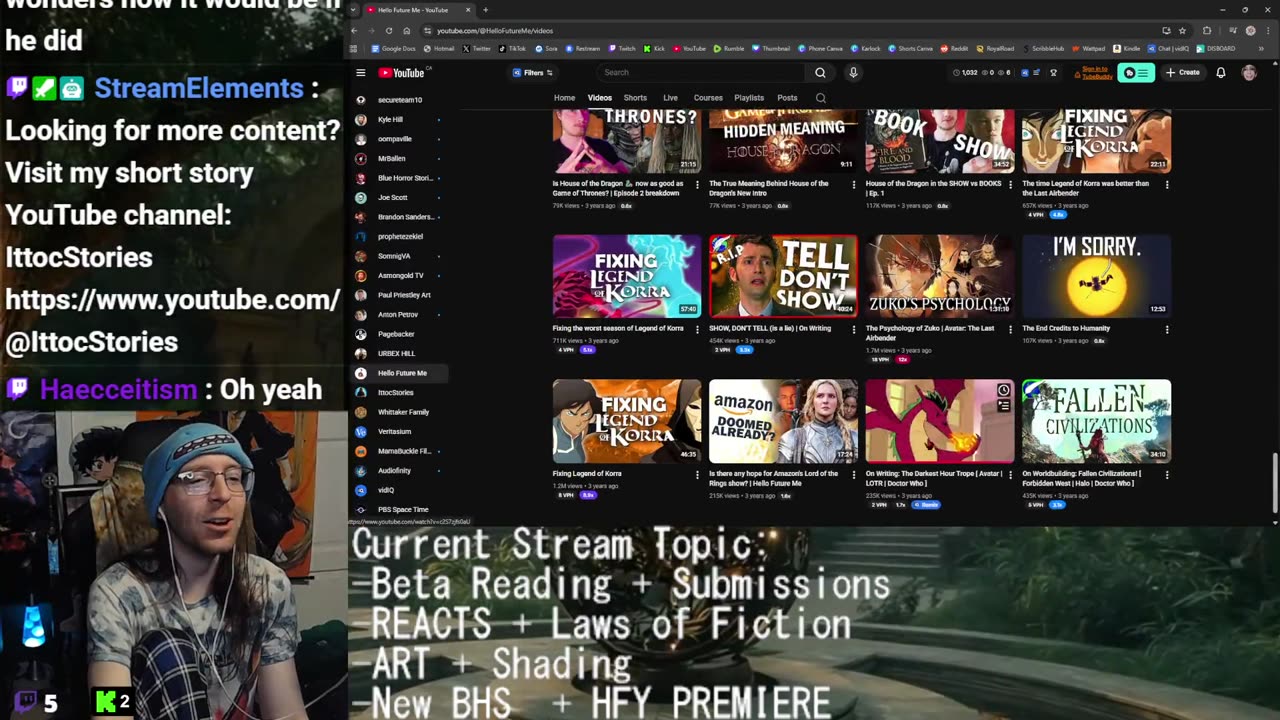Open the IttocStories subscription
This screenshot has width=1280, height=720.
(395, 392)
